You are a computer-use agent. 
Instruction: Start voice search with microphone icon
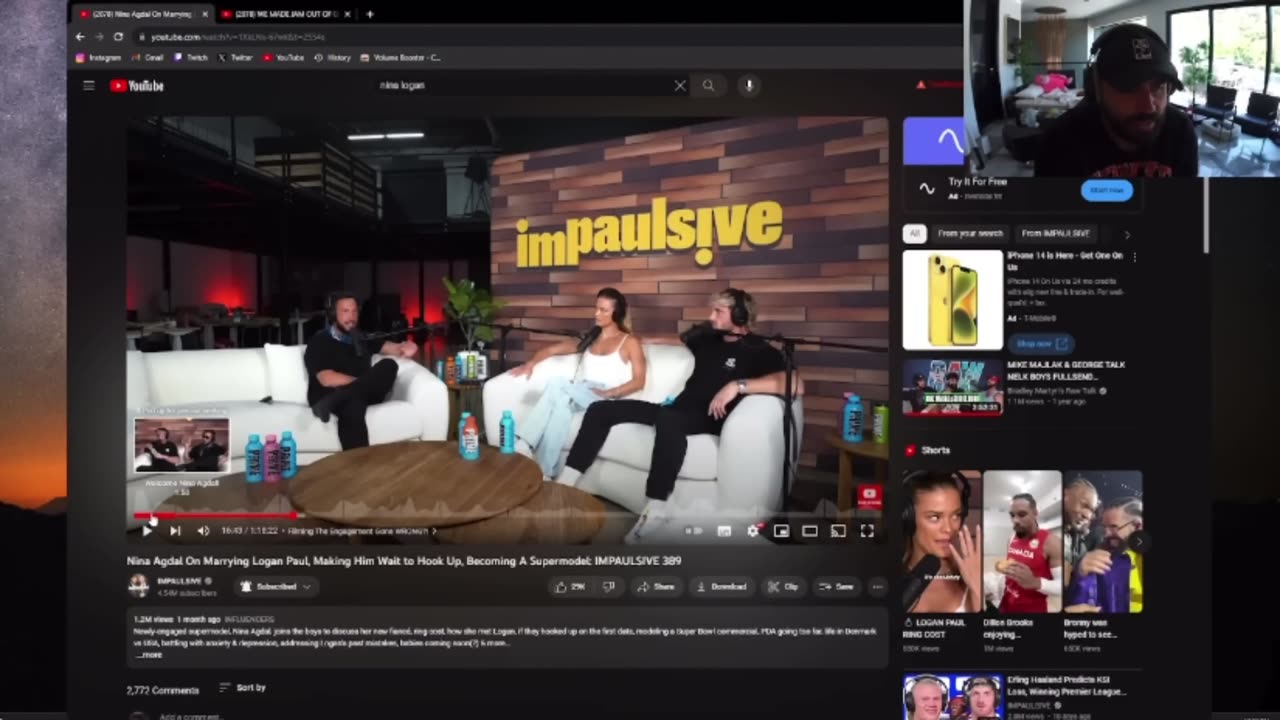[749, 86]
